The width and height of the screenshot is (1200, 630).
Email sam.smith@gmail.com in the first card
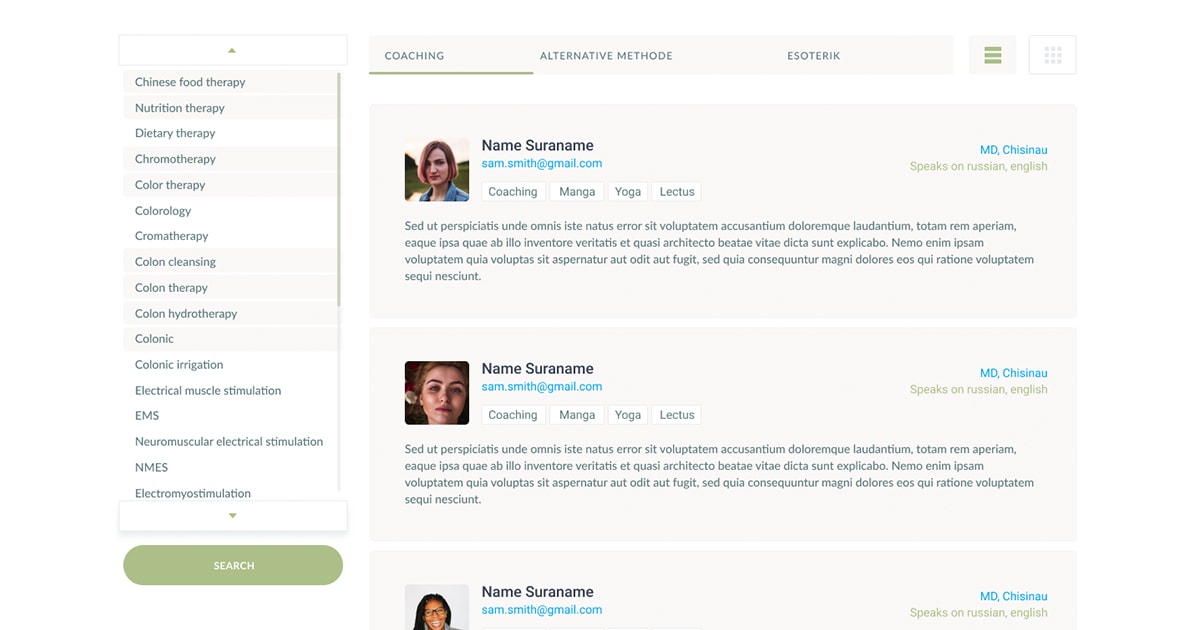pos(542,164)
